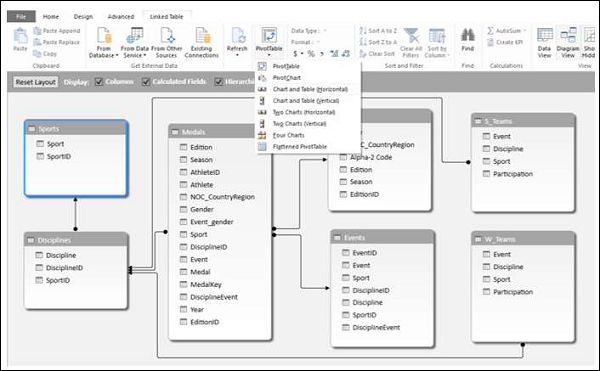Viewport: 600px width, 371px height.
Task: Click the Reset Layout button
Action: pos(36,82)
